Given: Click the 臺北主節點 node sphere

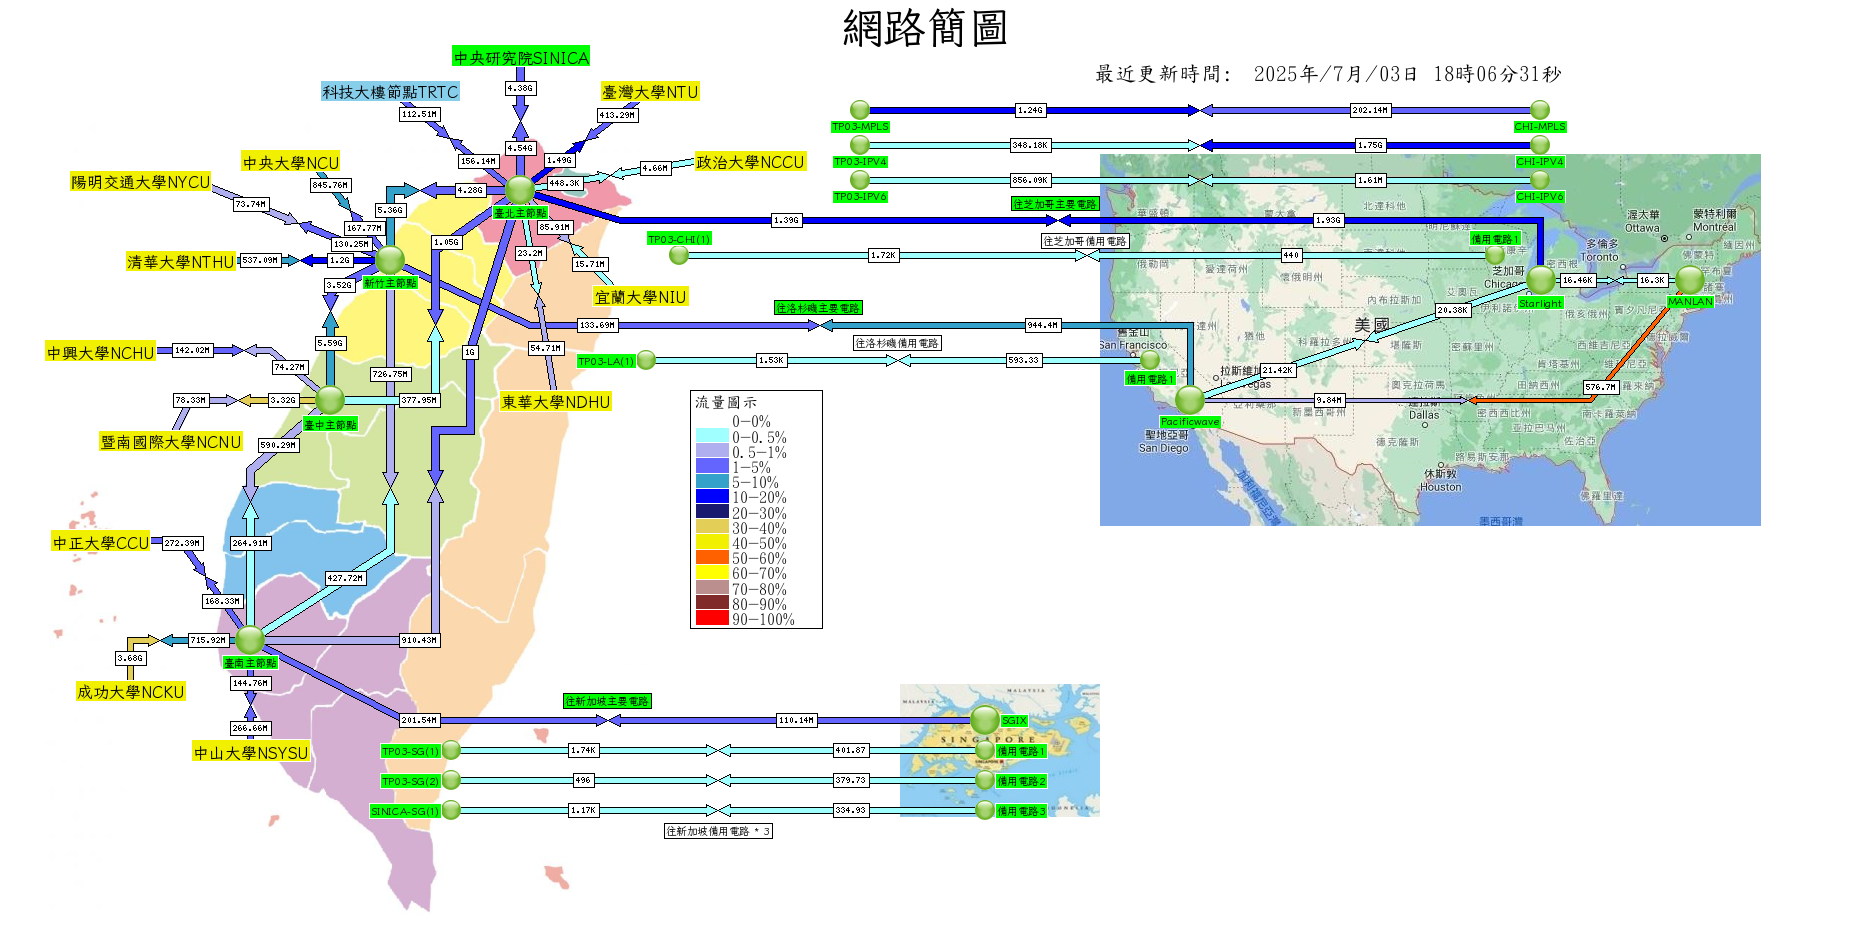Looking at the screenshot, I should [x=520, y=189].
